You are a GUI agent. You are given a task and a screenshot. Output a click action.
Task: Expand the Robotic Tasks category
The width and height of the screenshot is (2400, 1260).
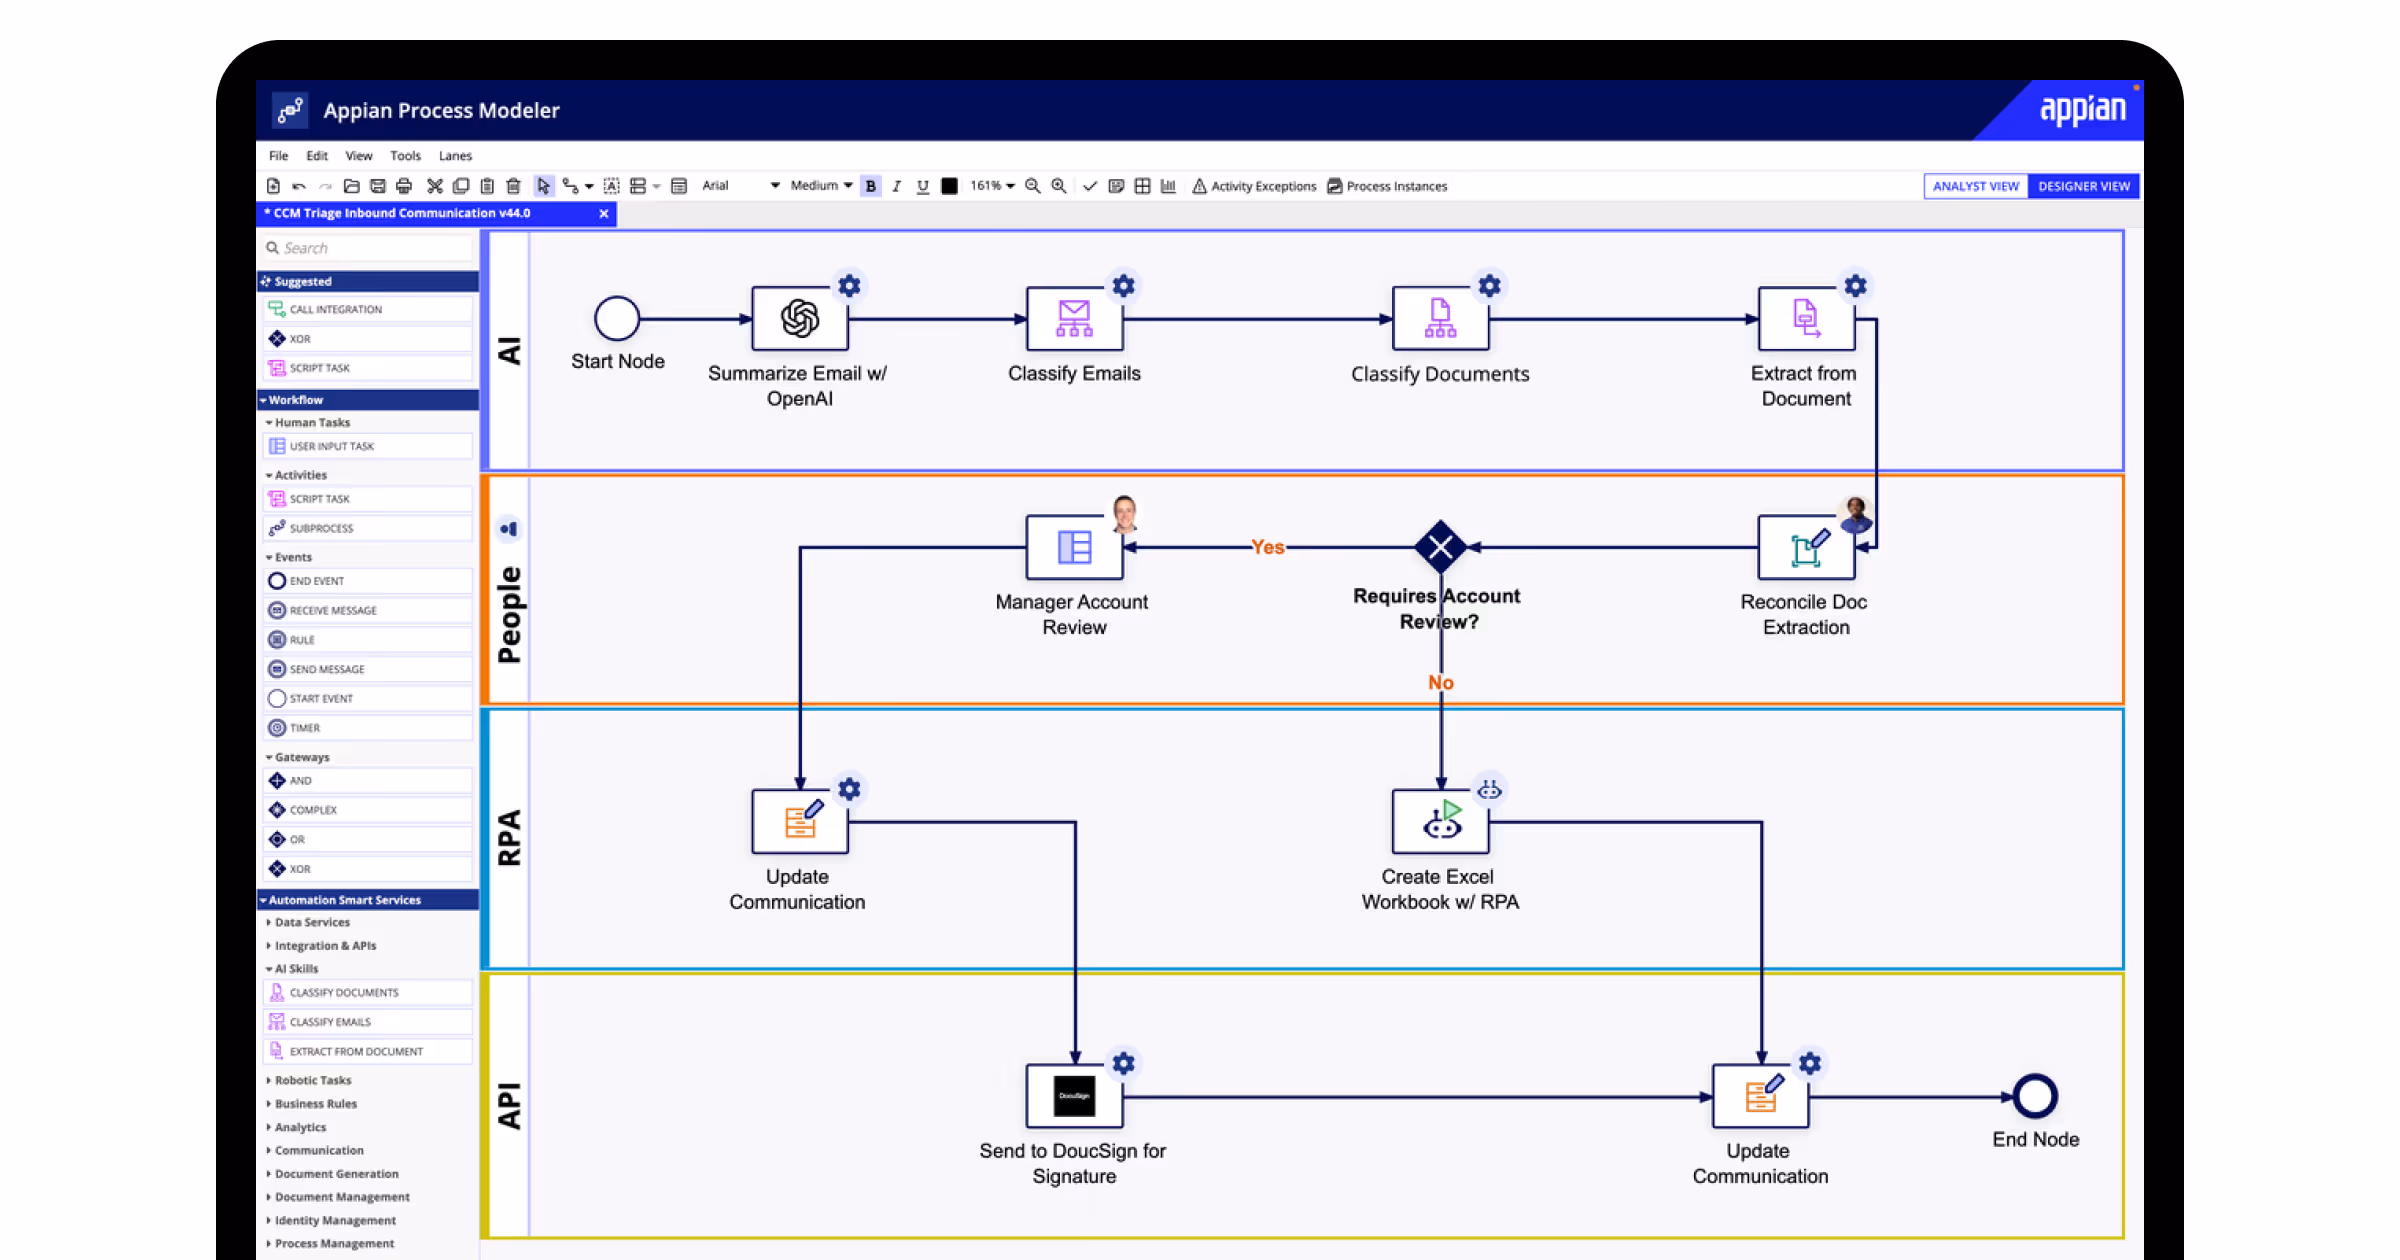[313, 1080]
